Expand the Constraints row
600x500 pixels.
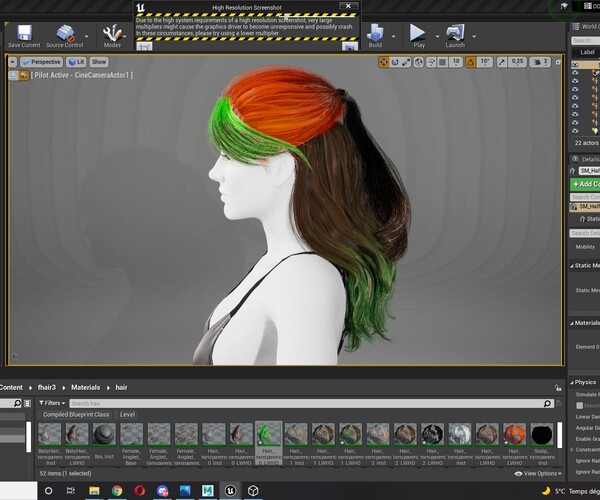click(572, 450)
